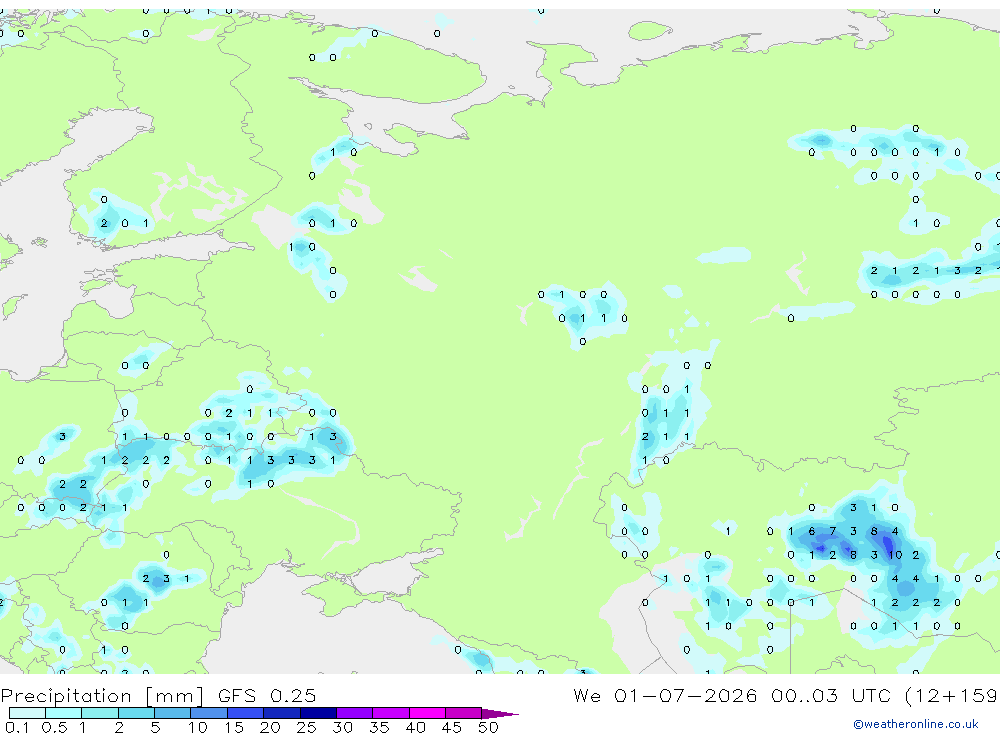Click the '01-07-2026' date text
This screenshot has height=733, width=1000.
[x=686, y=695]
